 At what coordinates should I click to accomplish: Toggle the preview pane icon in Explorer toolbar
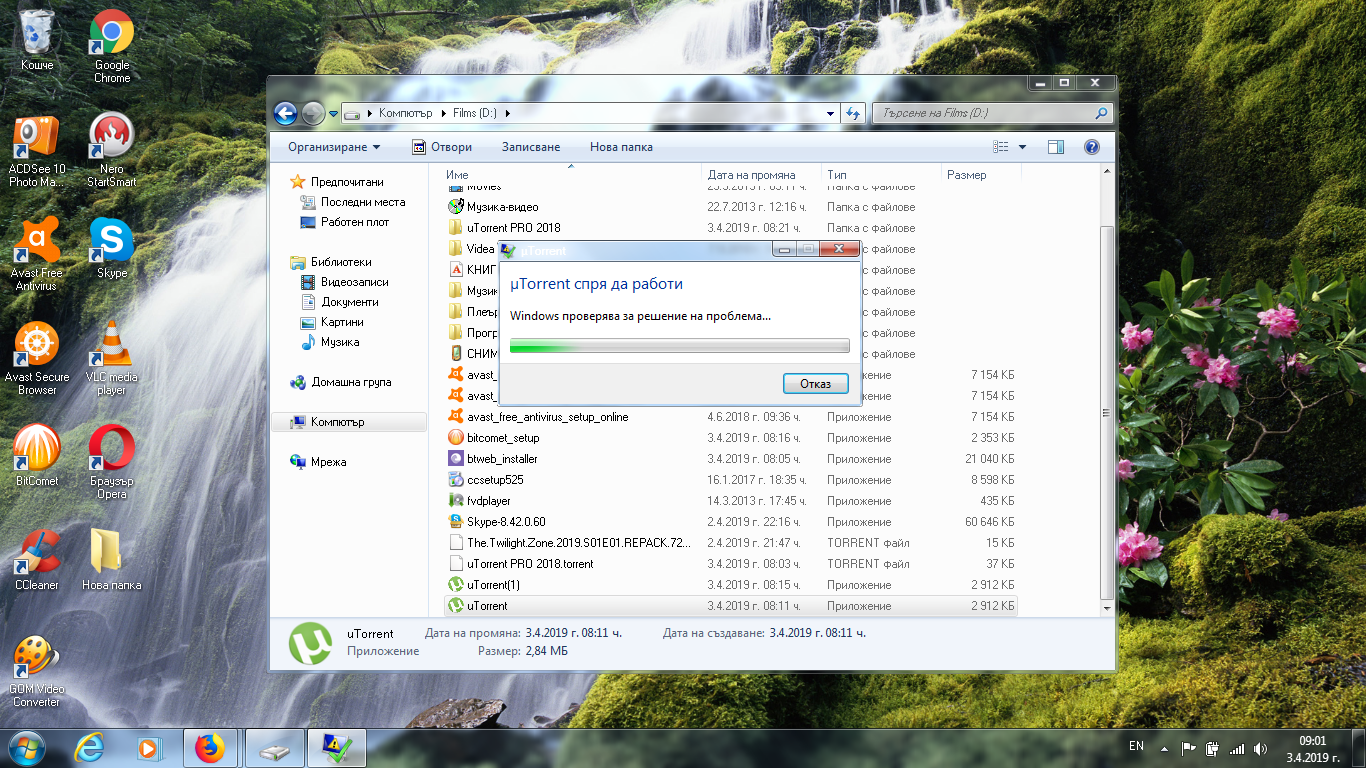pos(1055,147)
